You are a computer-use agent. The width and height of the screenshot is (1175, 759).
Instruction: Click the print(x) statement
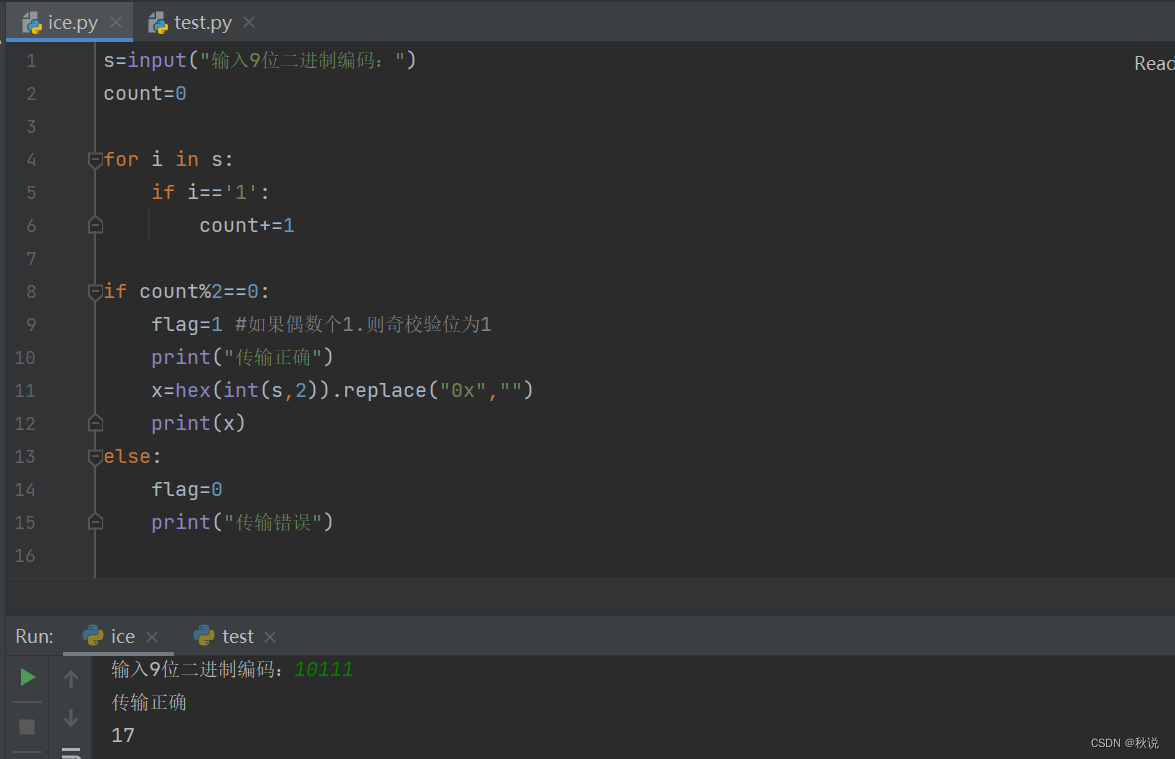pyautogui.click(x=198, y=423)
